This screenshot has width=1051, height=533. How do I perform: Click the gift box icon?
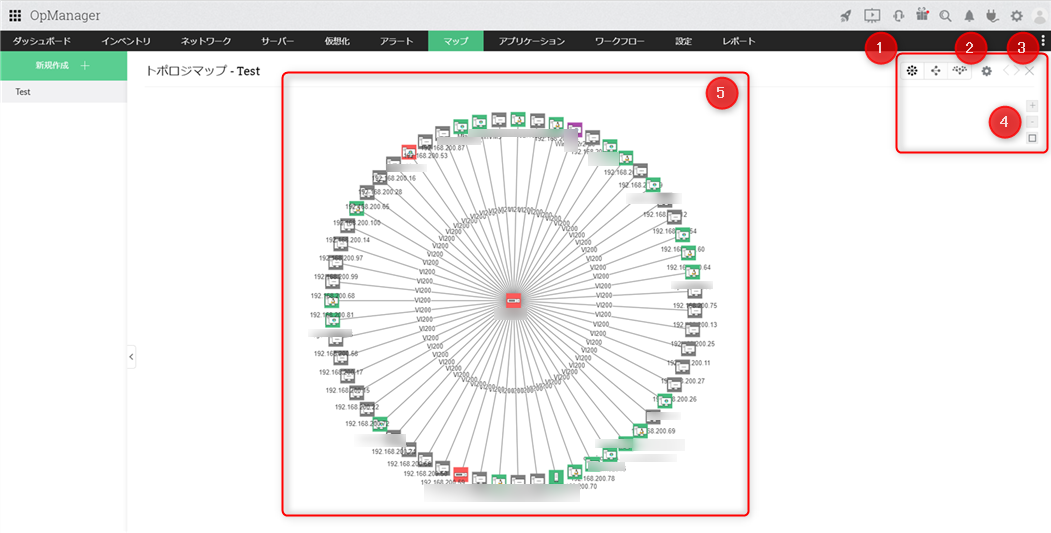click(x=922, y=15)
